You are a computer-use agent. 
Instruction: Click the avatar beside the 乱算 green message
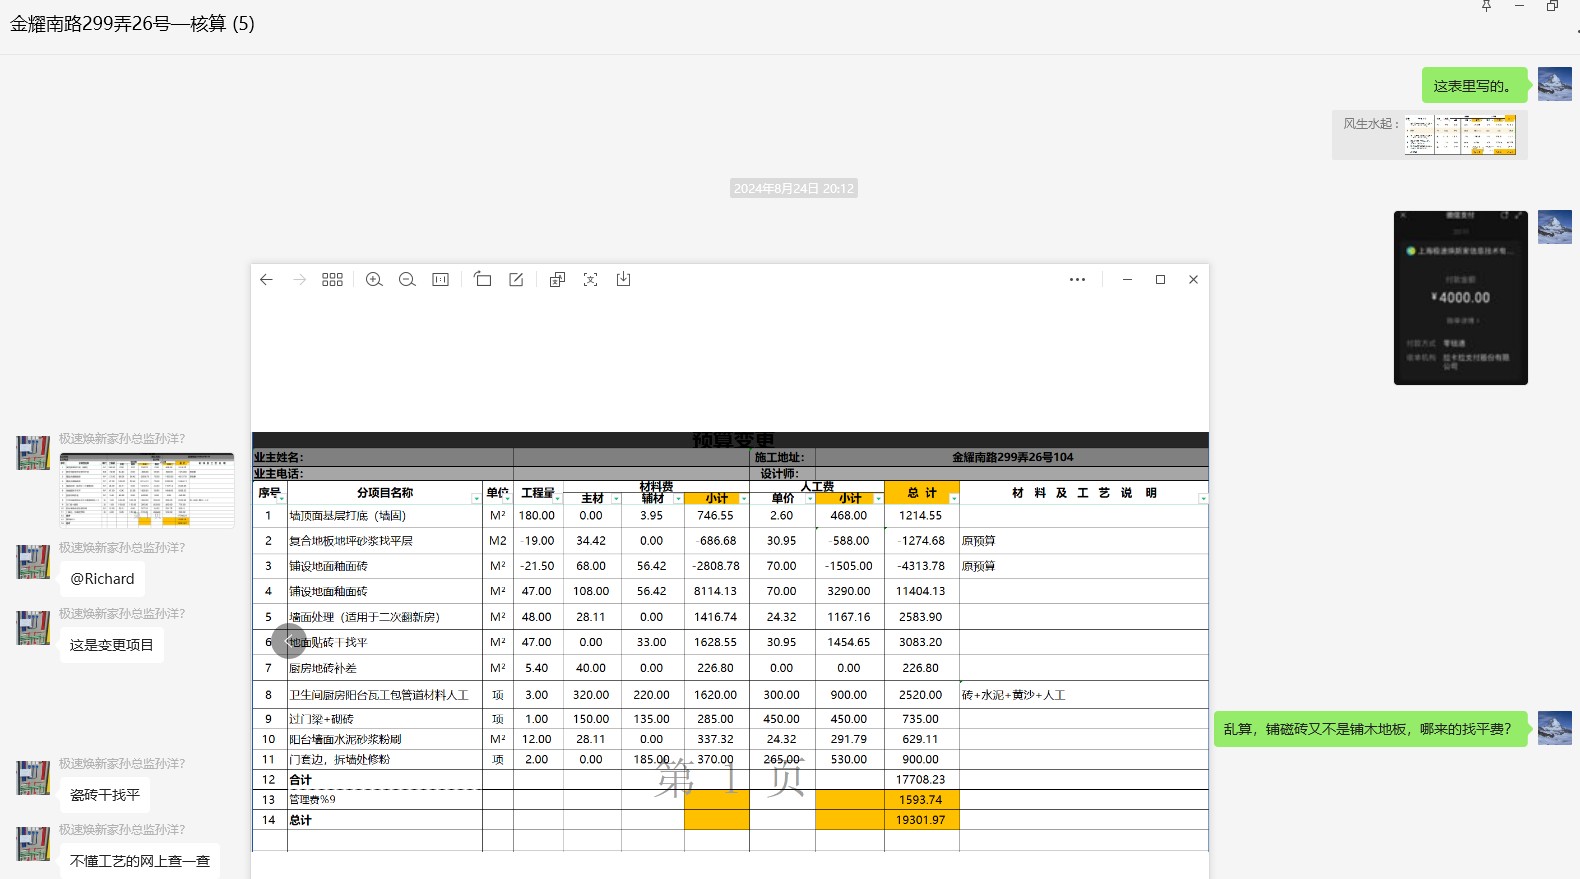click(1554, 728)
